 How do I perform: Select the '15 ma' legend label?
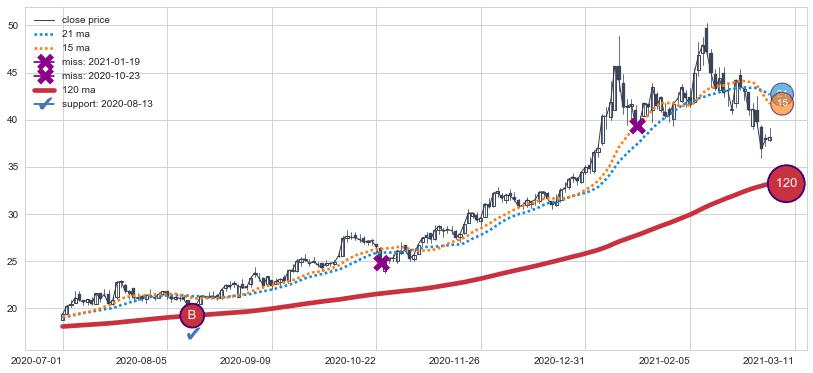click(72, 48)
